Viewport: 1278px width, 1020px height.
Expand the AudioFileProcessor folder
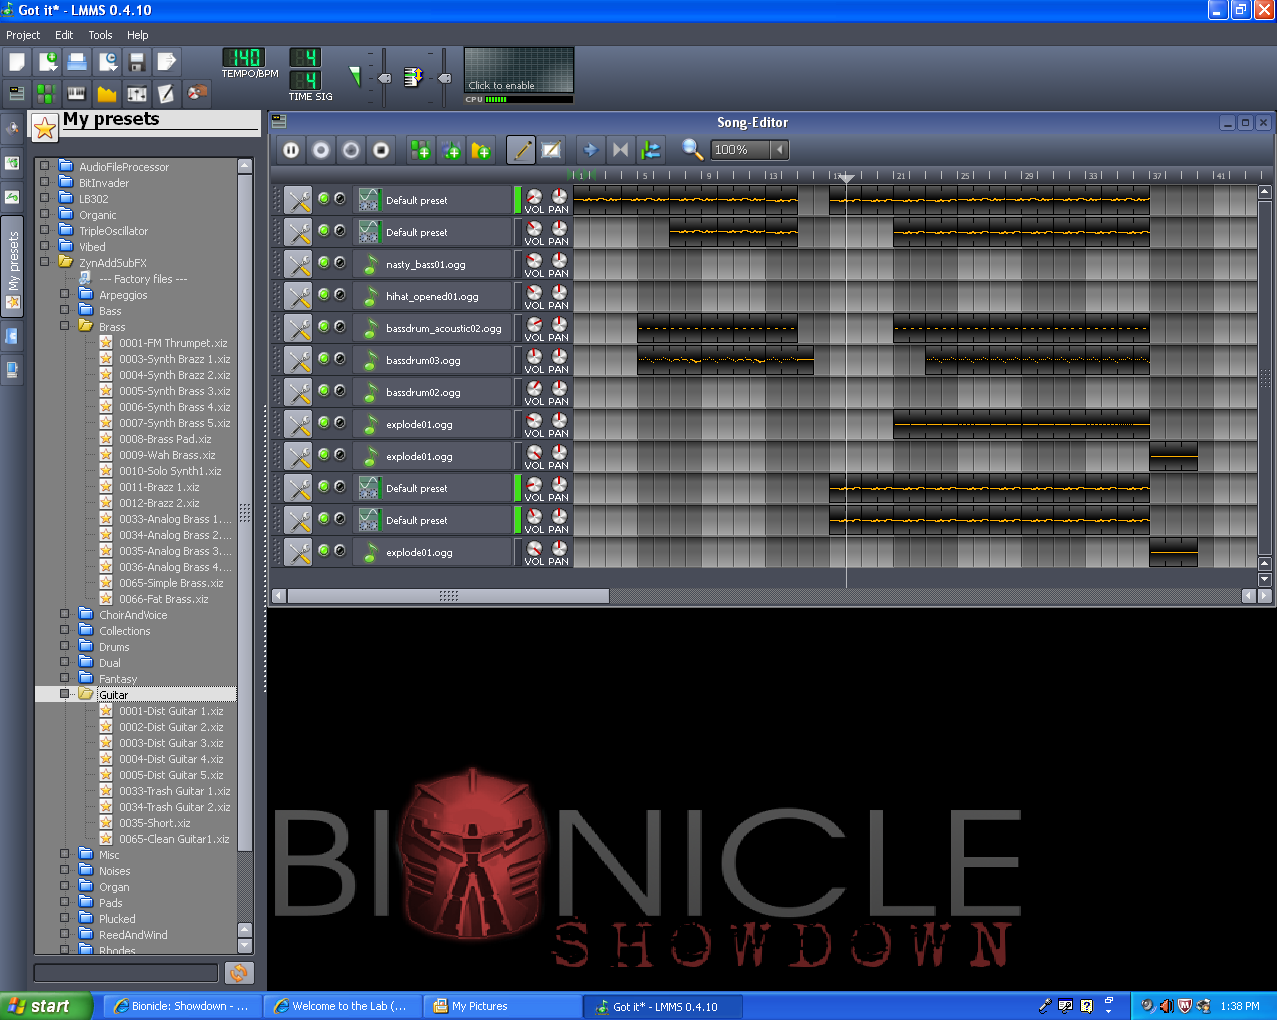(44, 166)
